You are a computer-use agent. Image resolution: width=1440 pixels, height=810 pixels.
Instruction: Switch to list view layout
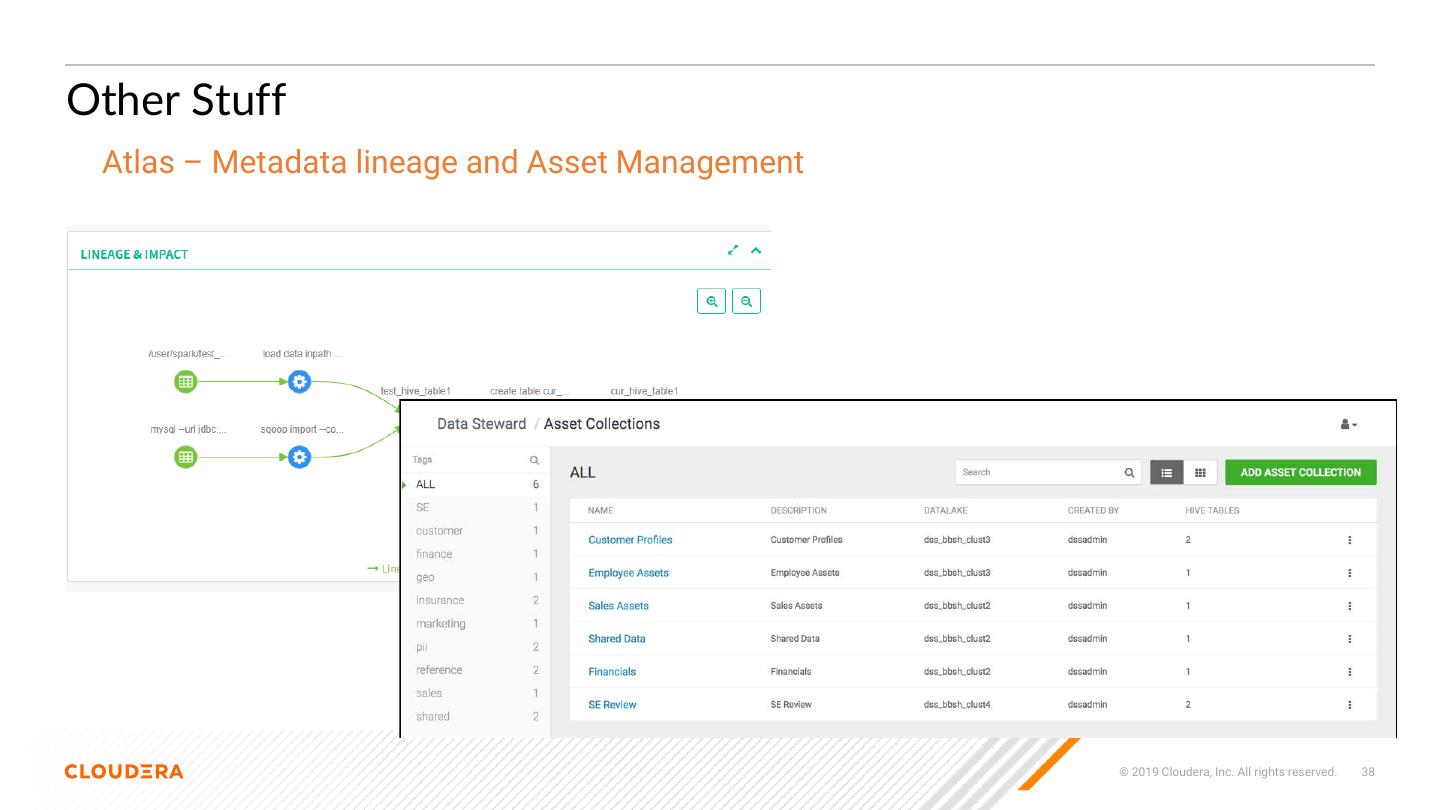pyautogui.click(x=1166, y=473)
